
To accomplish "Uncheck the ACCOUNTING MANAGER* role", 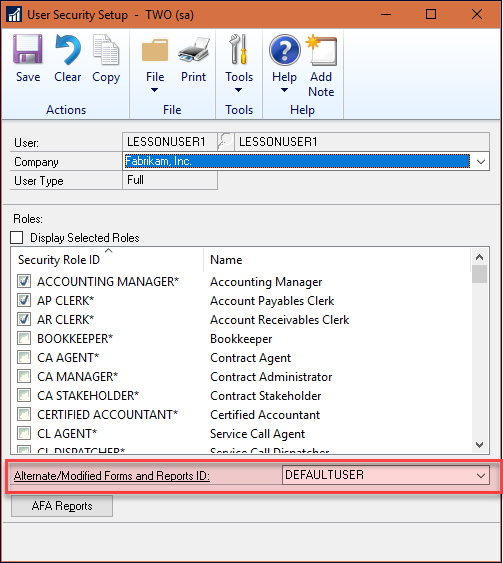I will [x=24, y=281].
